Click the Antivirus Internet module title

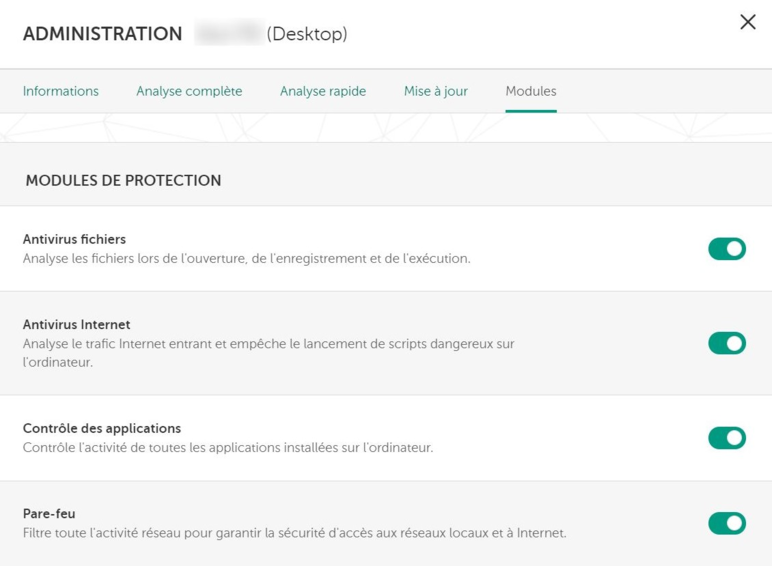click(x=76, y=325)
